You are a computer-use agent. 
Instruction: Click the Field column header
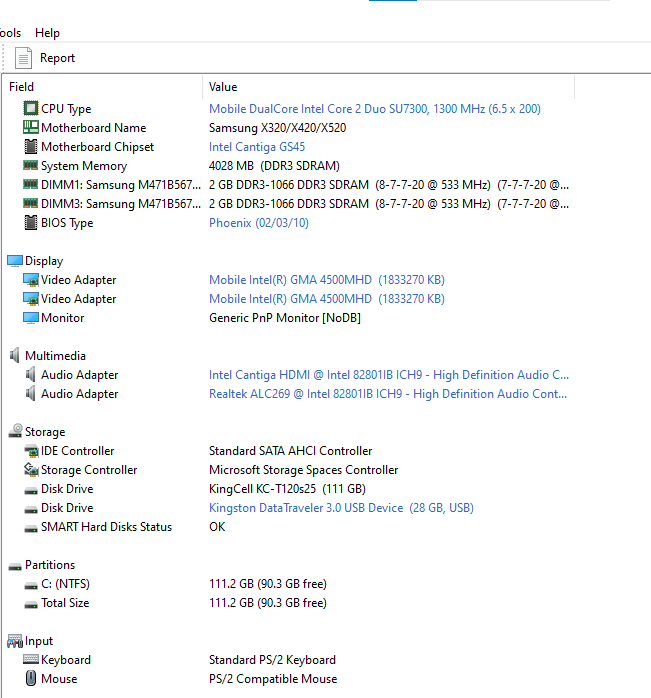click(21, 87)
